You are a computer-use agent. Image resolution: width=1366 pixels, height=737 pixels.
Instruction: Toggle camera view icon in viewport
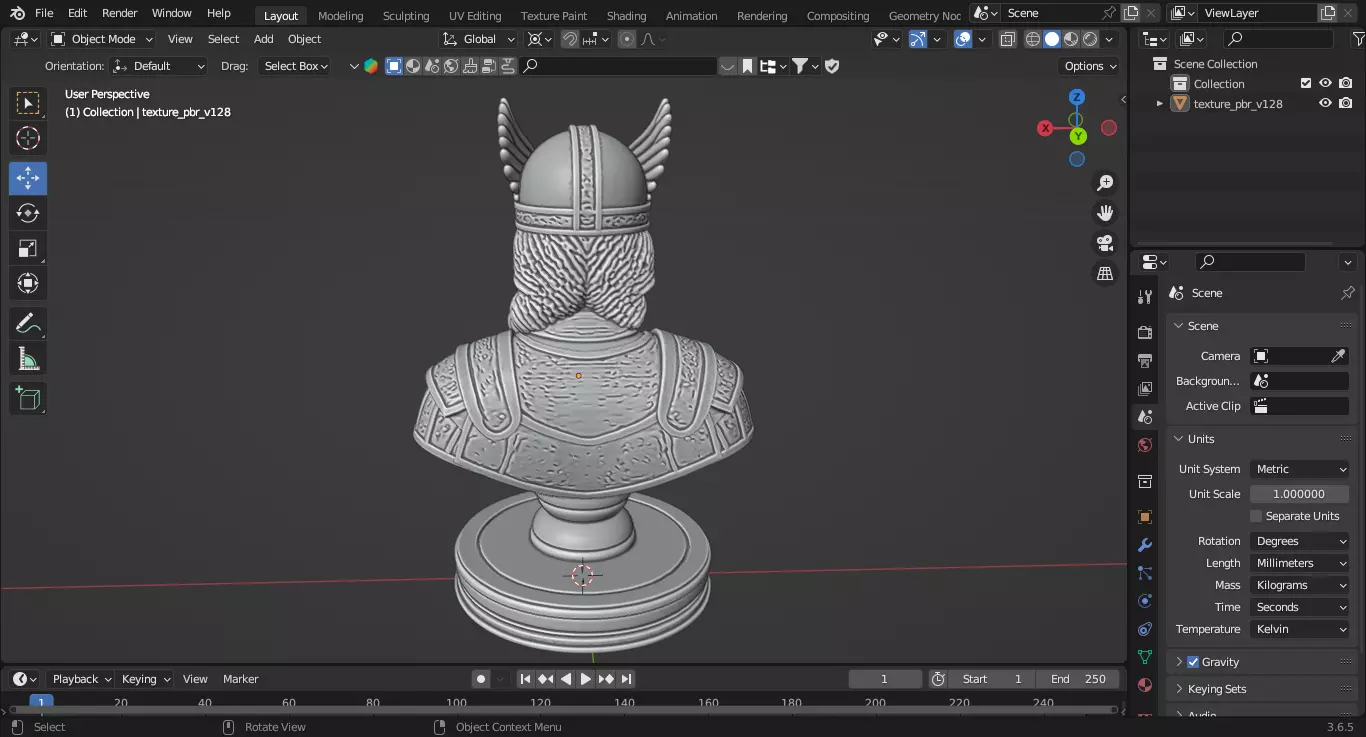pos(1105,243)
